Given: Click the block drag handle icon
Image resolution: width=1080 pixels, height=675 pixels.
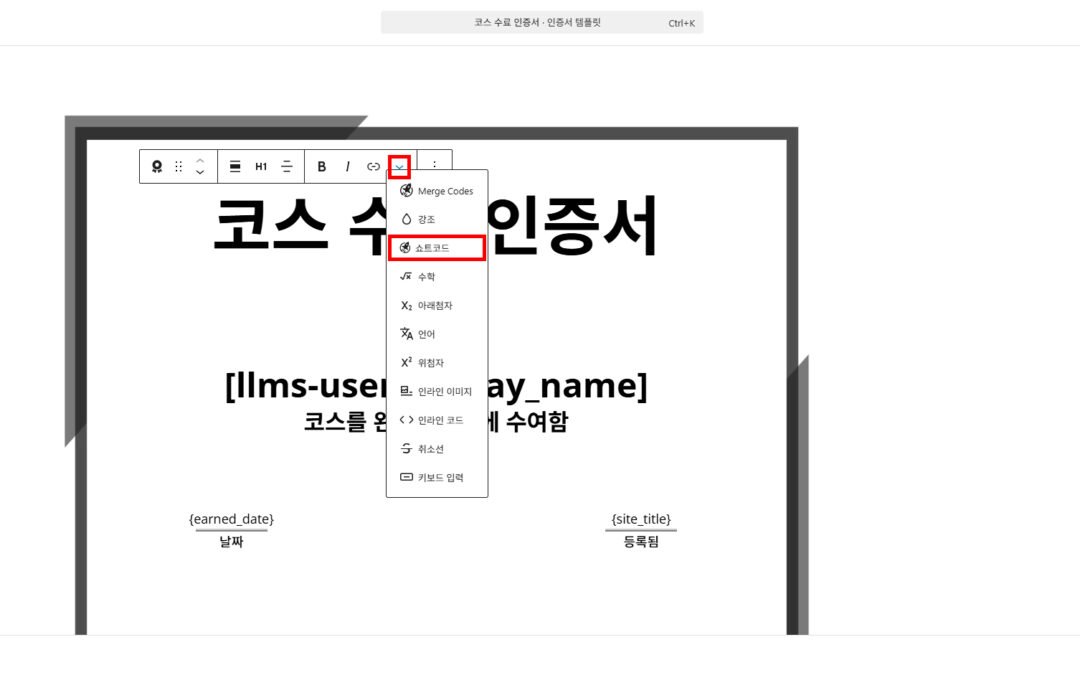Looking at the screenshot, I should click(178, 167).
